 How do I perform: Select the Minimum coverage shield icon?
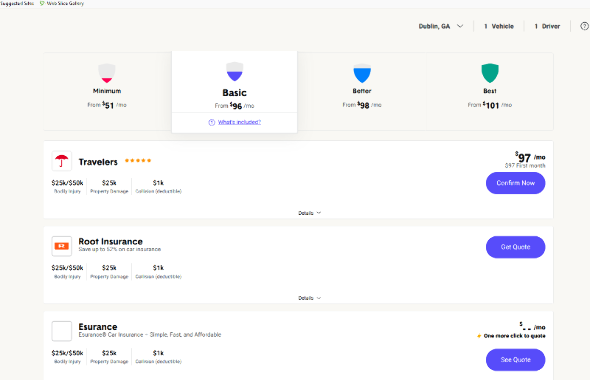click(x=107, y=73)
